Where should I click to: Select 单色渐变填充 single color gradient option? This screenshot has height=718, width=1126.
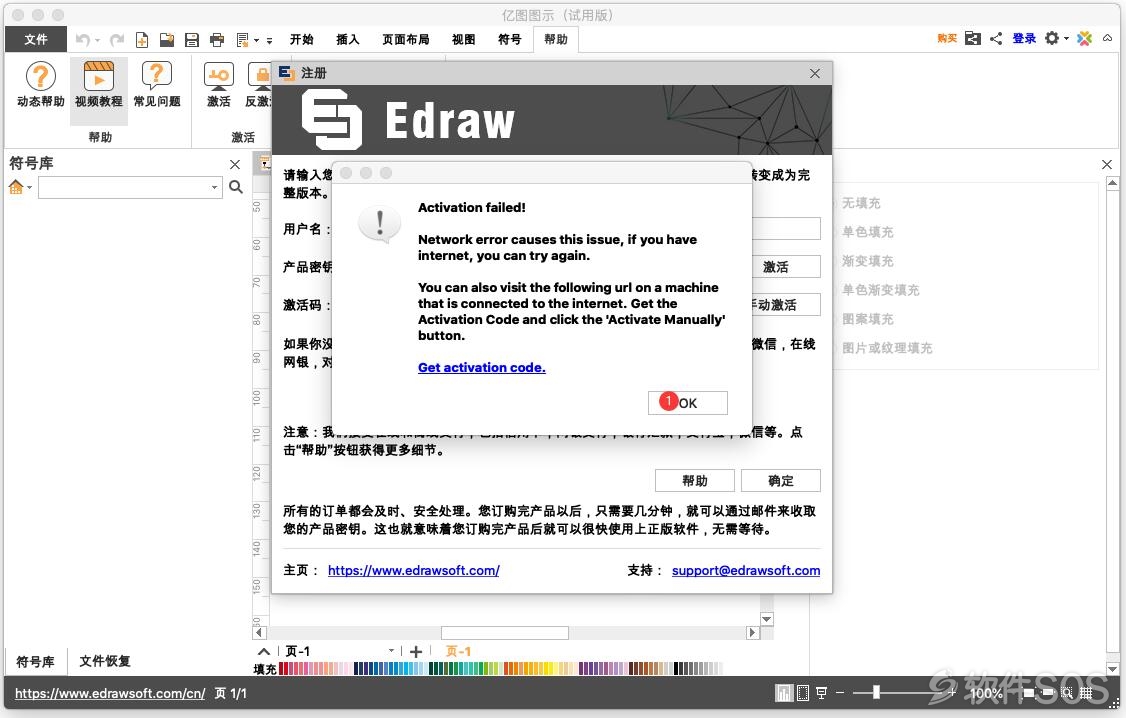coord(880,290)
